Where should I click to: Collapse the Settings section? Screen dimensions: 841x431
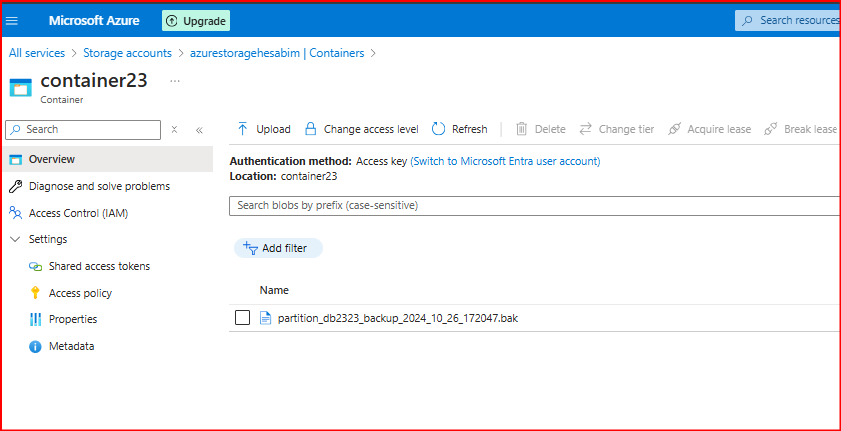coord(15,240)
